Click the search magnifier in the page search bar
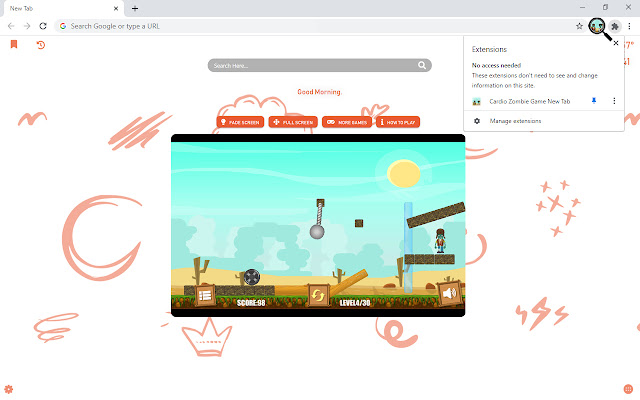The width and height of the screenshot is (640, 400). point(422,65)
